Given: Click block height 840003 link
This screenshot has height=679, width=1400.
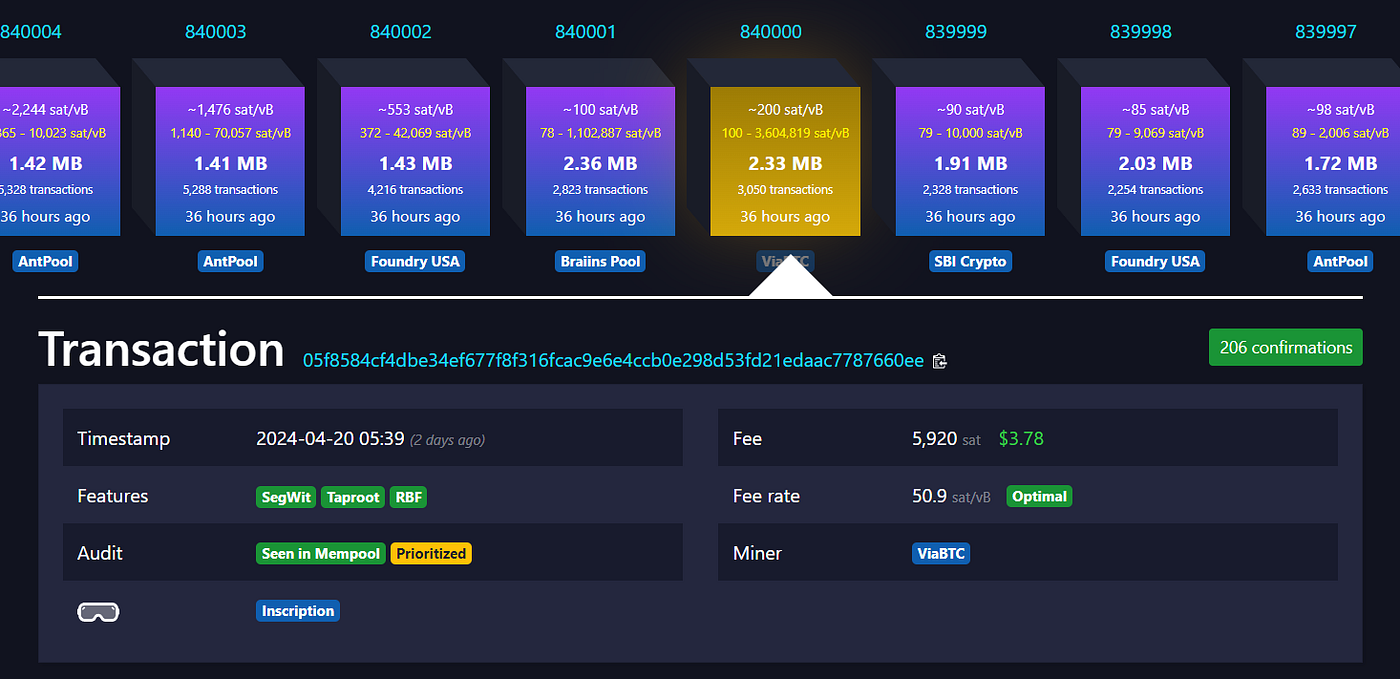Looking at the screenshot, I should pos(216,32).
